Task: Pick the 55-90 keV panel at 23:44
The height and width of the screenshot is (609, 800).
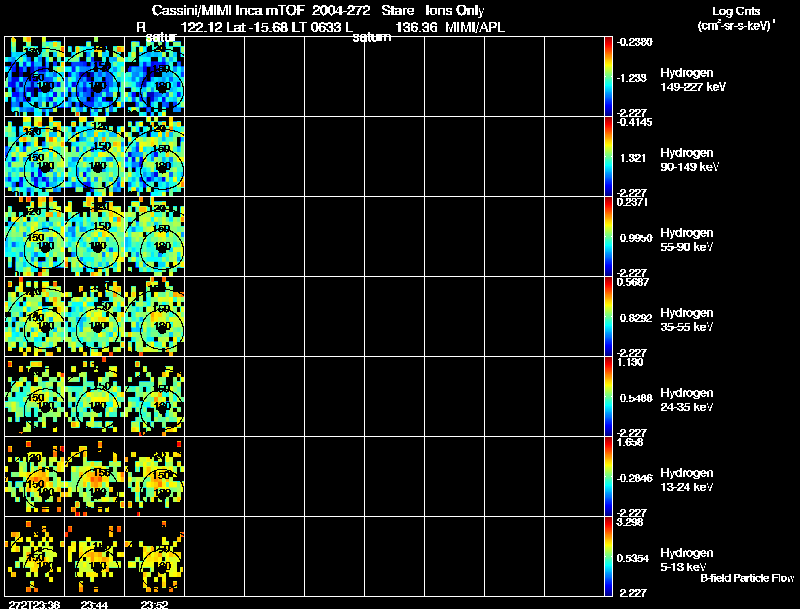Action: tap(94, 237)
